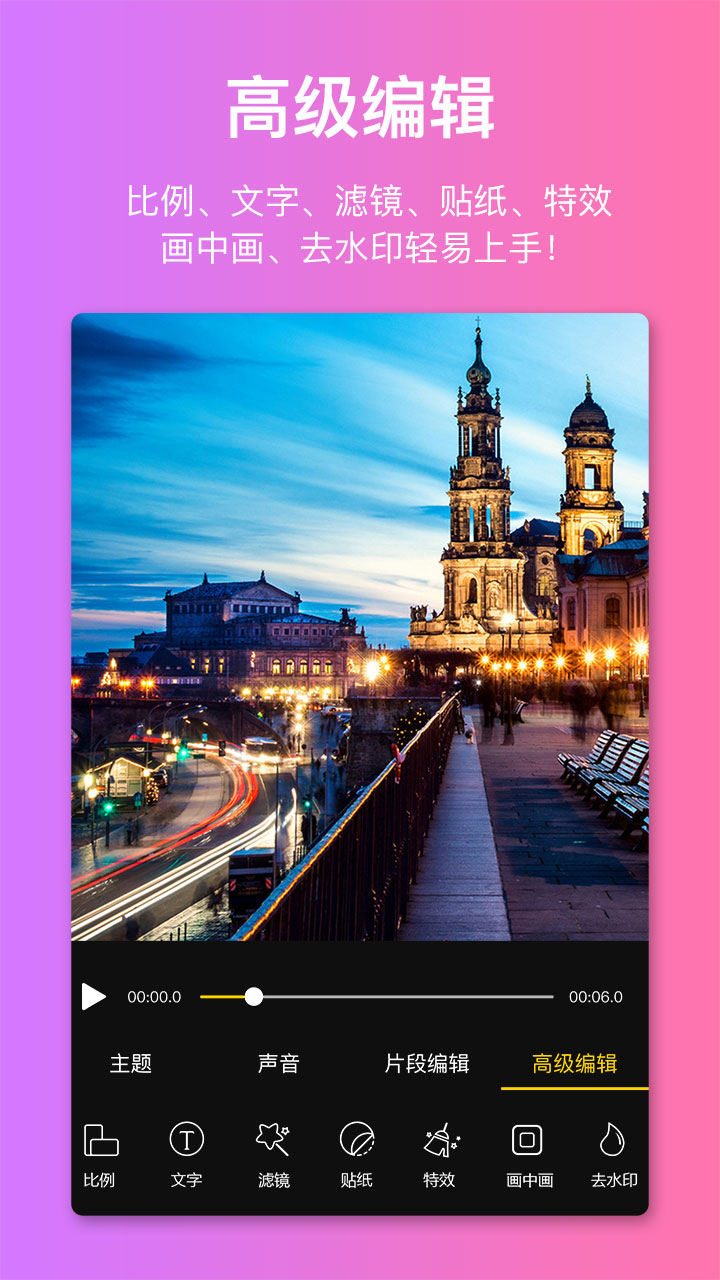Image resolution: width=720 pixels, height=1280 pixels.
Task: Open the 片段编辑 tab
Action: click(x=427, y=1063)
